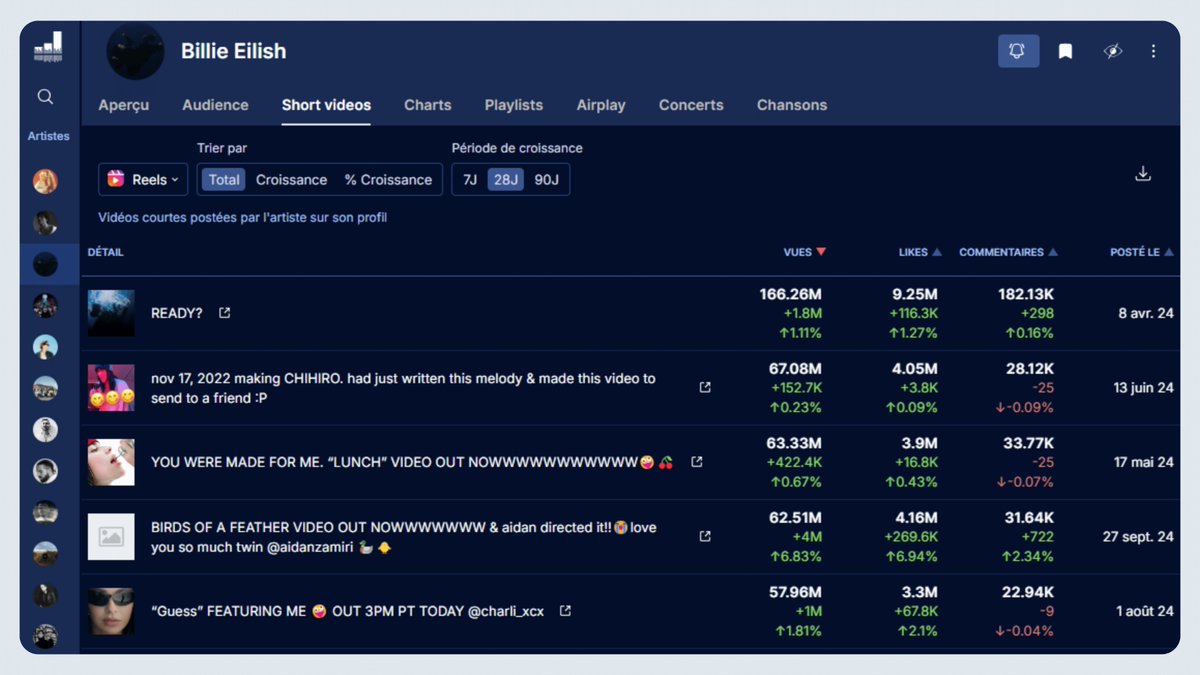Select 90J growth period
1200x675 pixels.
546,180
